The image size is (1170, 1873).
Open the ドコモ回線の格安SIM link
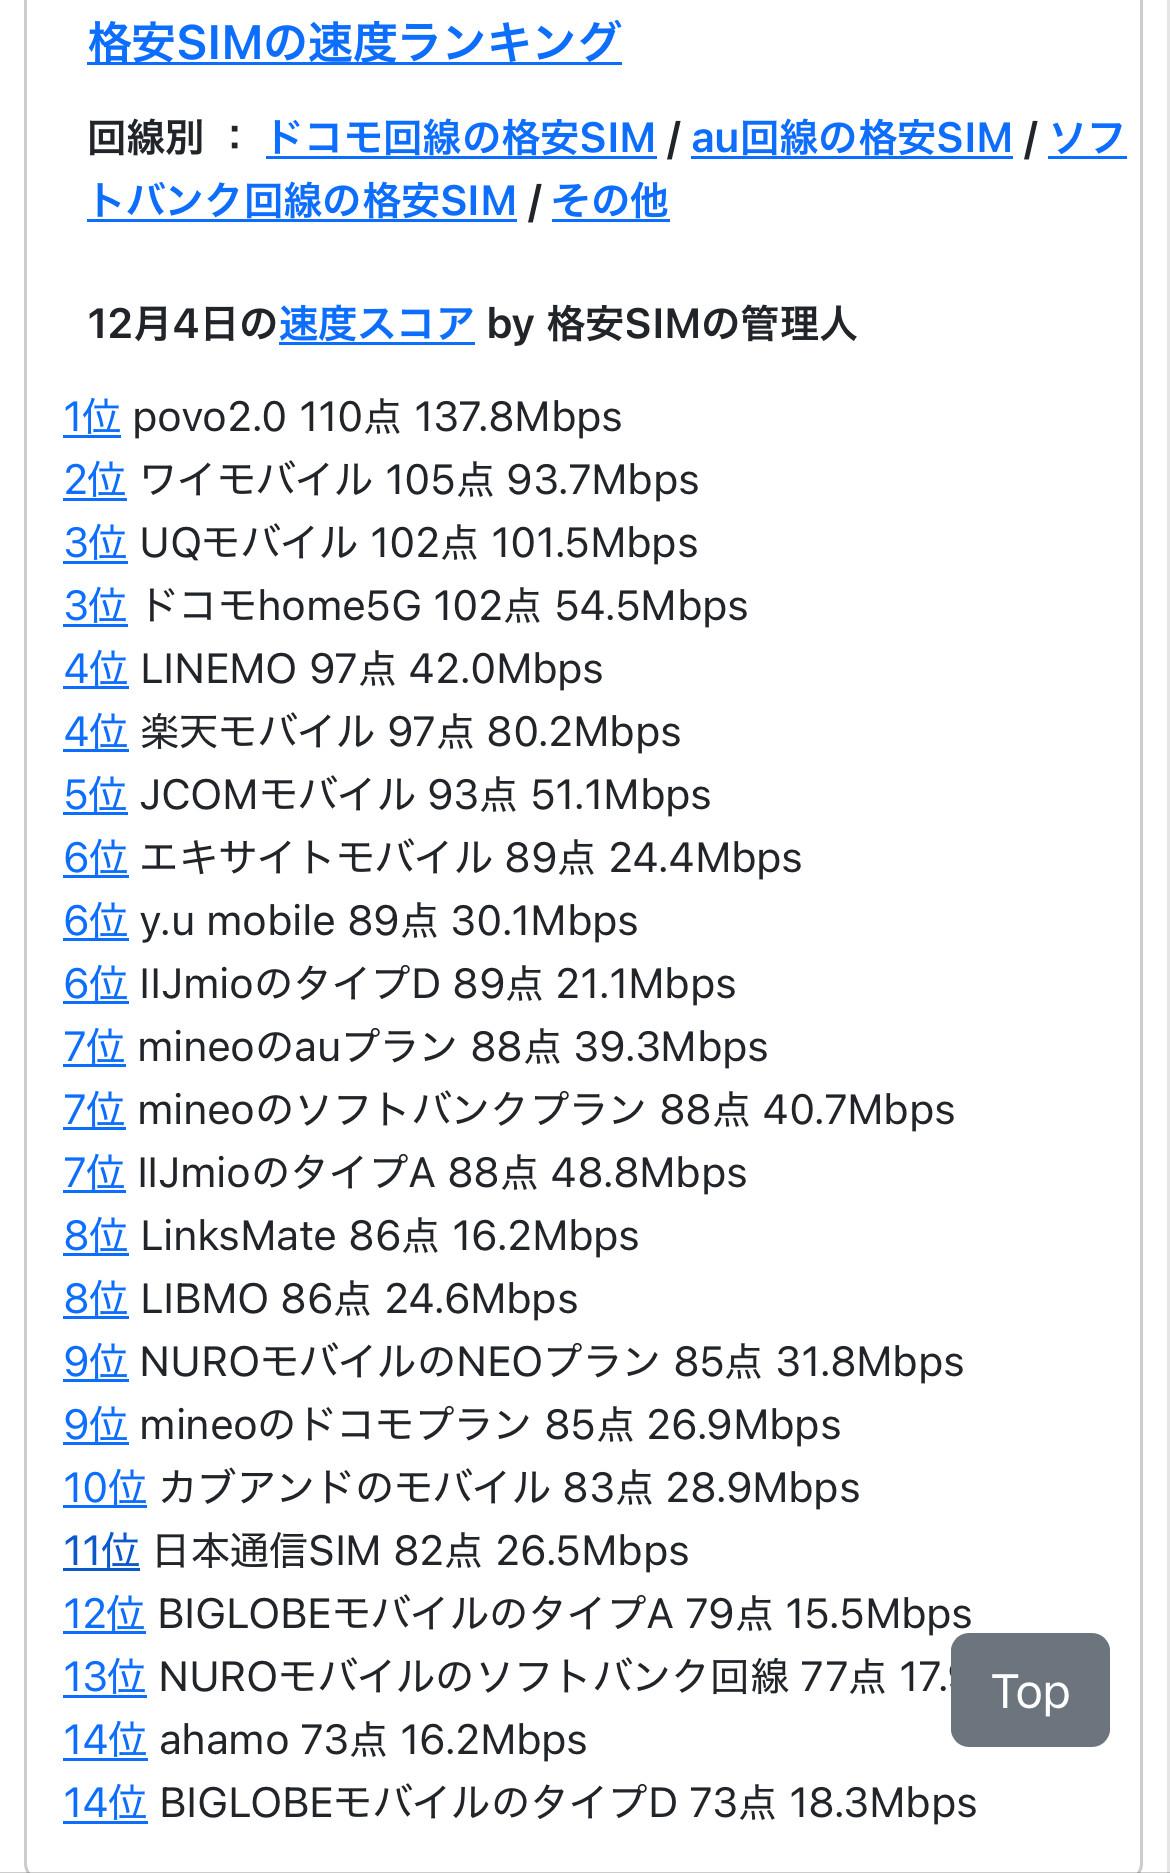pyautogui.click(x=460, y=138)
